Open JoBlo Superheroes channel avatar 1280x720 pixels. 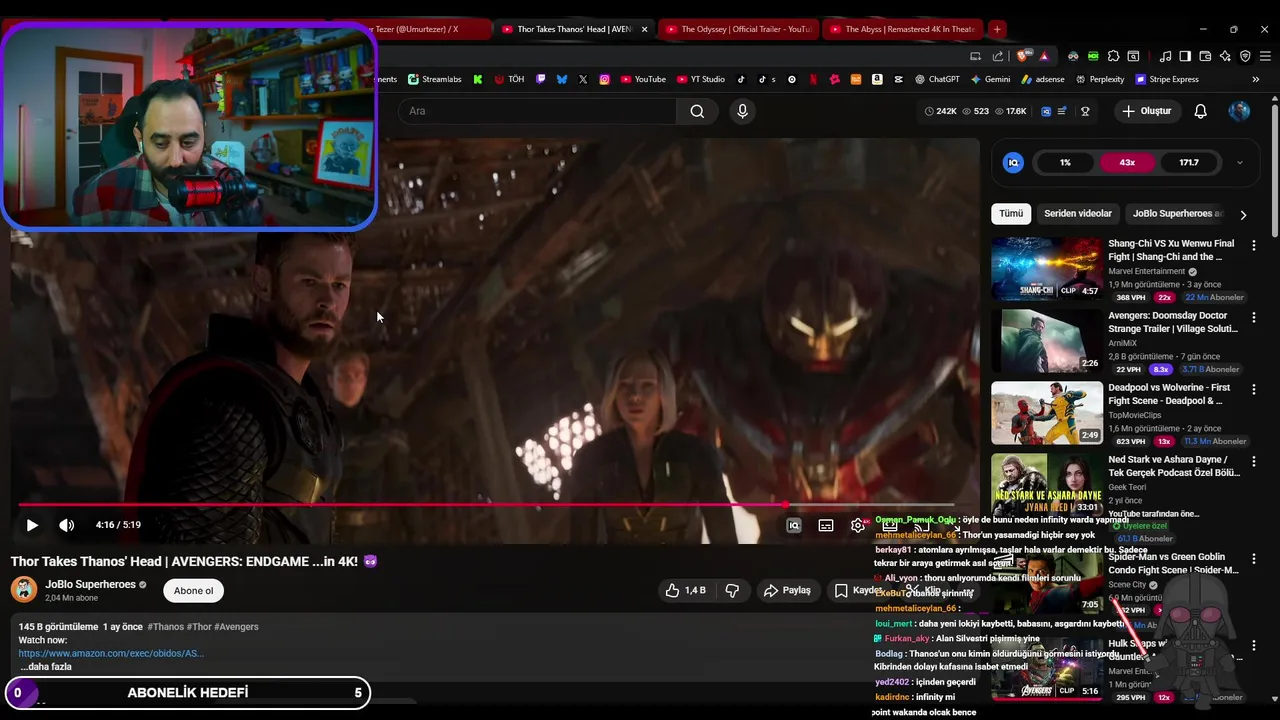pos(24,589)
